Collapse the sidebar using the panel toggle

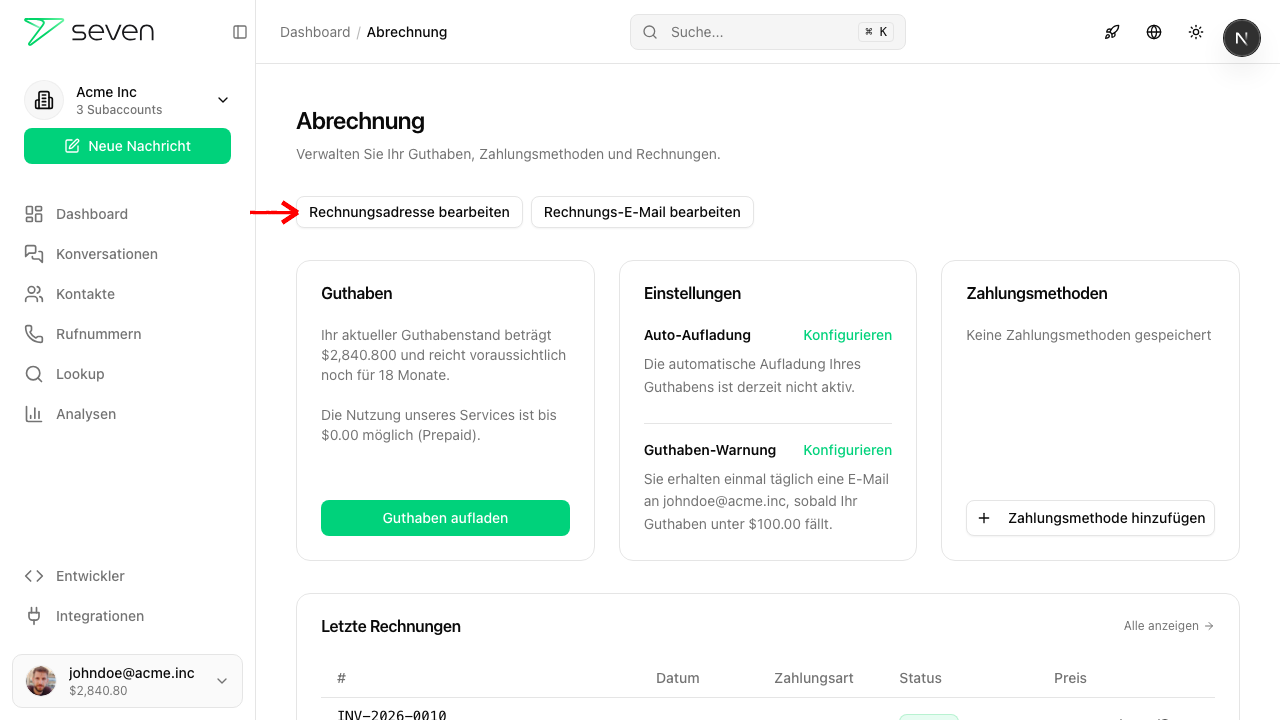pos(240,32)
